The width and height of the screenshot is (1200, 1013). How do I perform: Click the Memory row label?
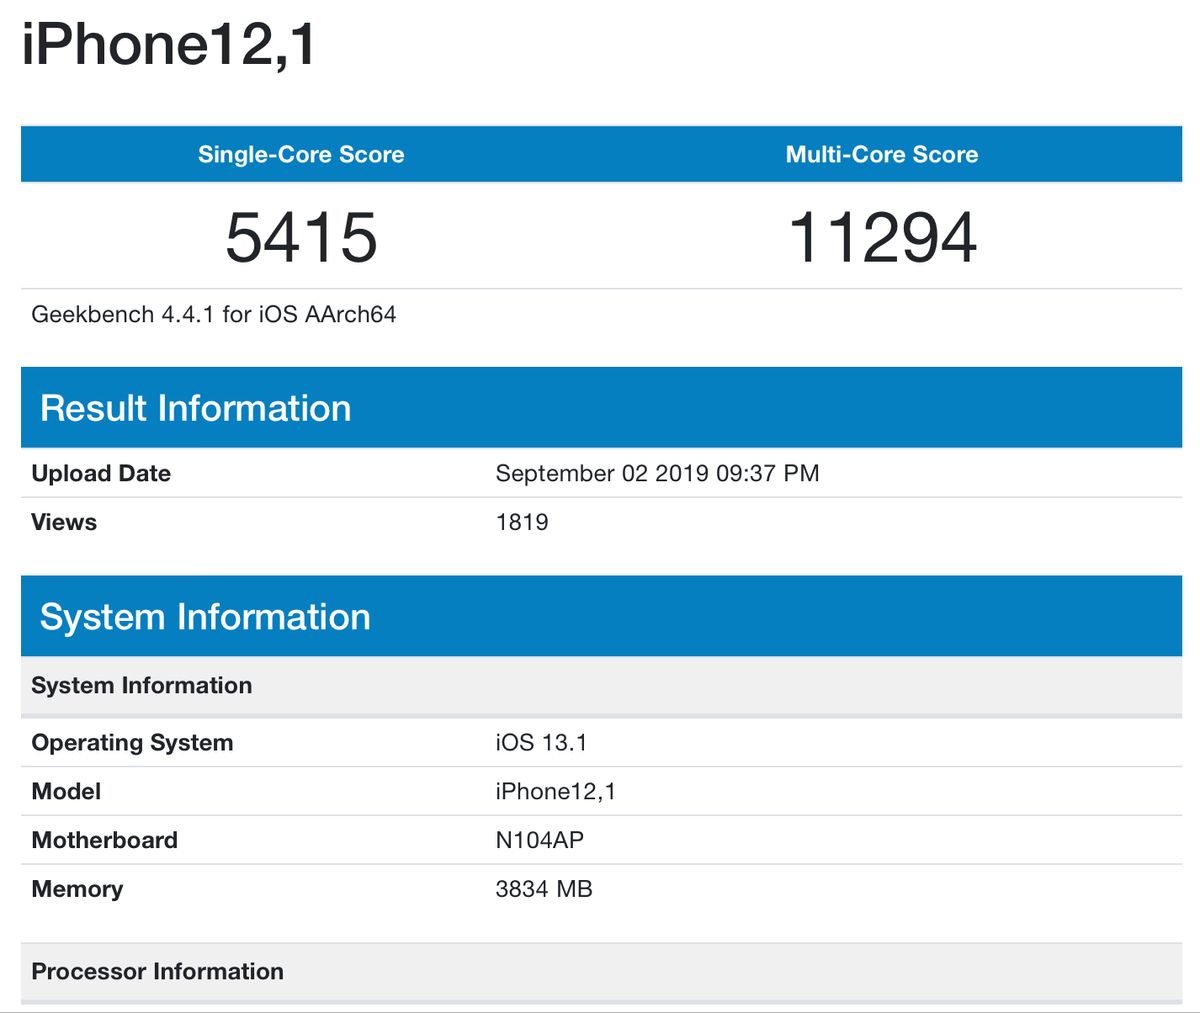[x=77, y=888]
